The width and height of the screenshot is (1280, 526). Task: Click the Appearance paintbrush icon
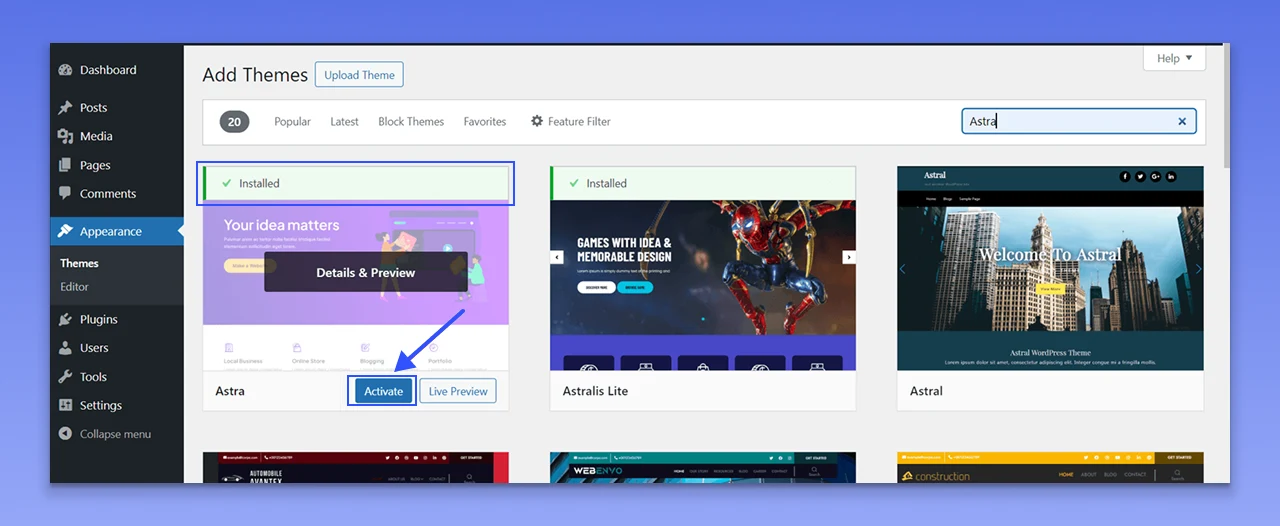pos(66,231)
